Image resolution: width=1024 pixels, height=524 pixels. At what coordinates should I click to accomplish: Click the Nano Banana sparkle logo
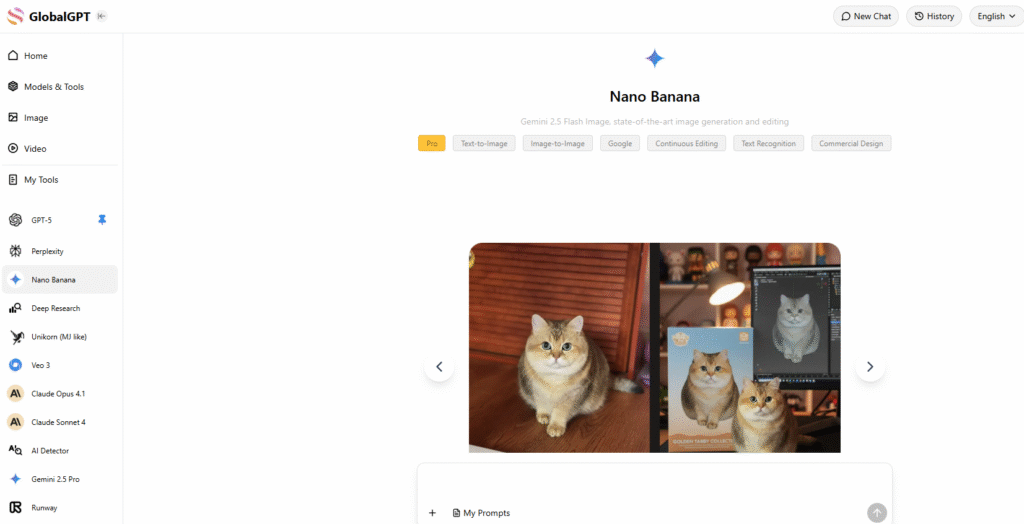(x=654, y=58)
